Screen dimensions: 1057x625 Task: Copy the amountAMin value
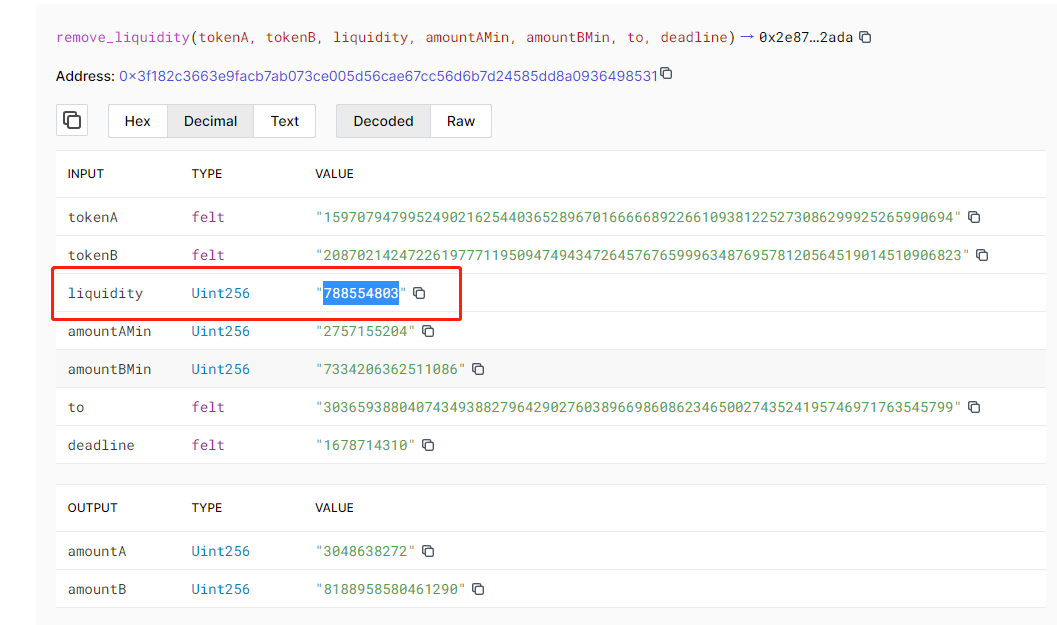(x=428, y=330)
